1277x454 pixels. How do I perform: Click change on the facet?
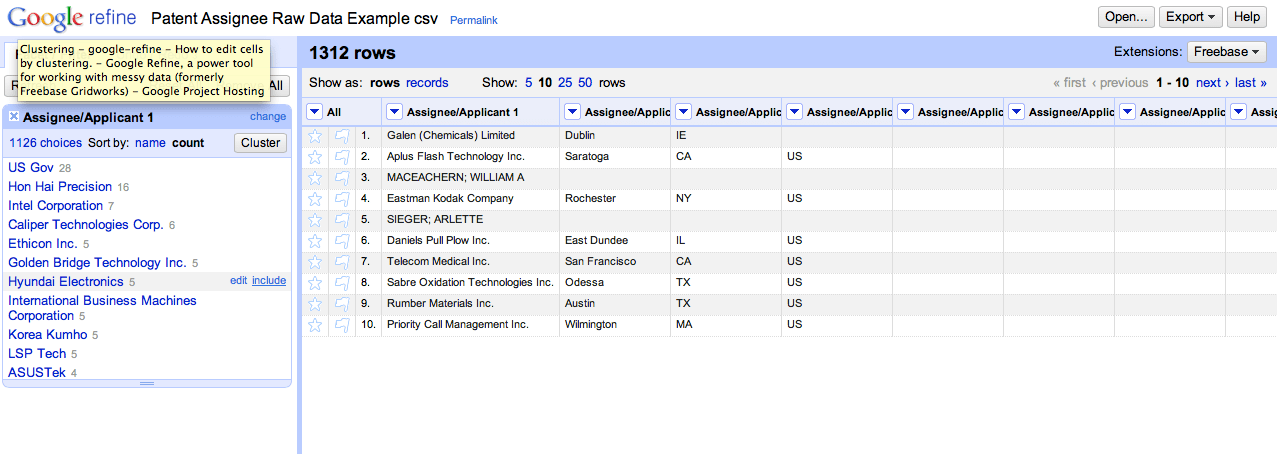tap(268, 117)
